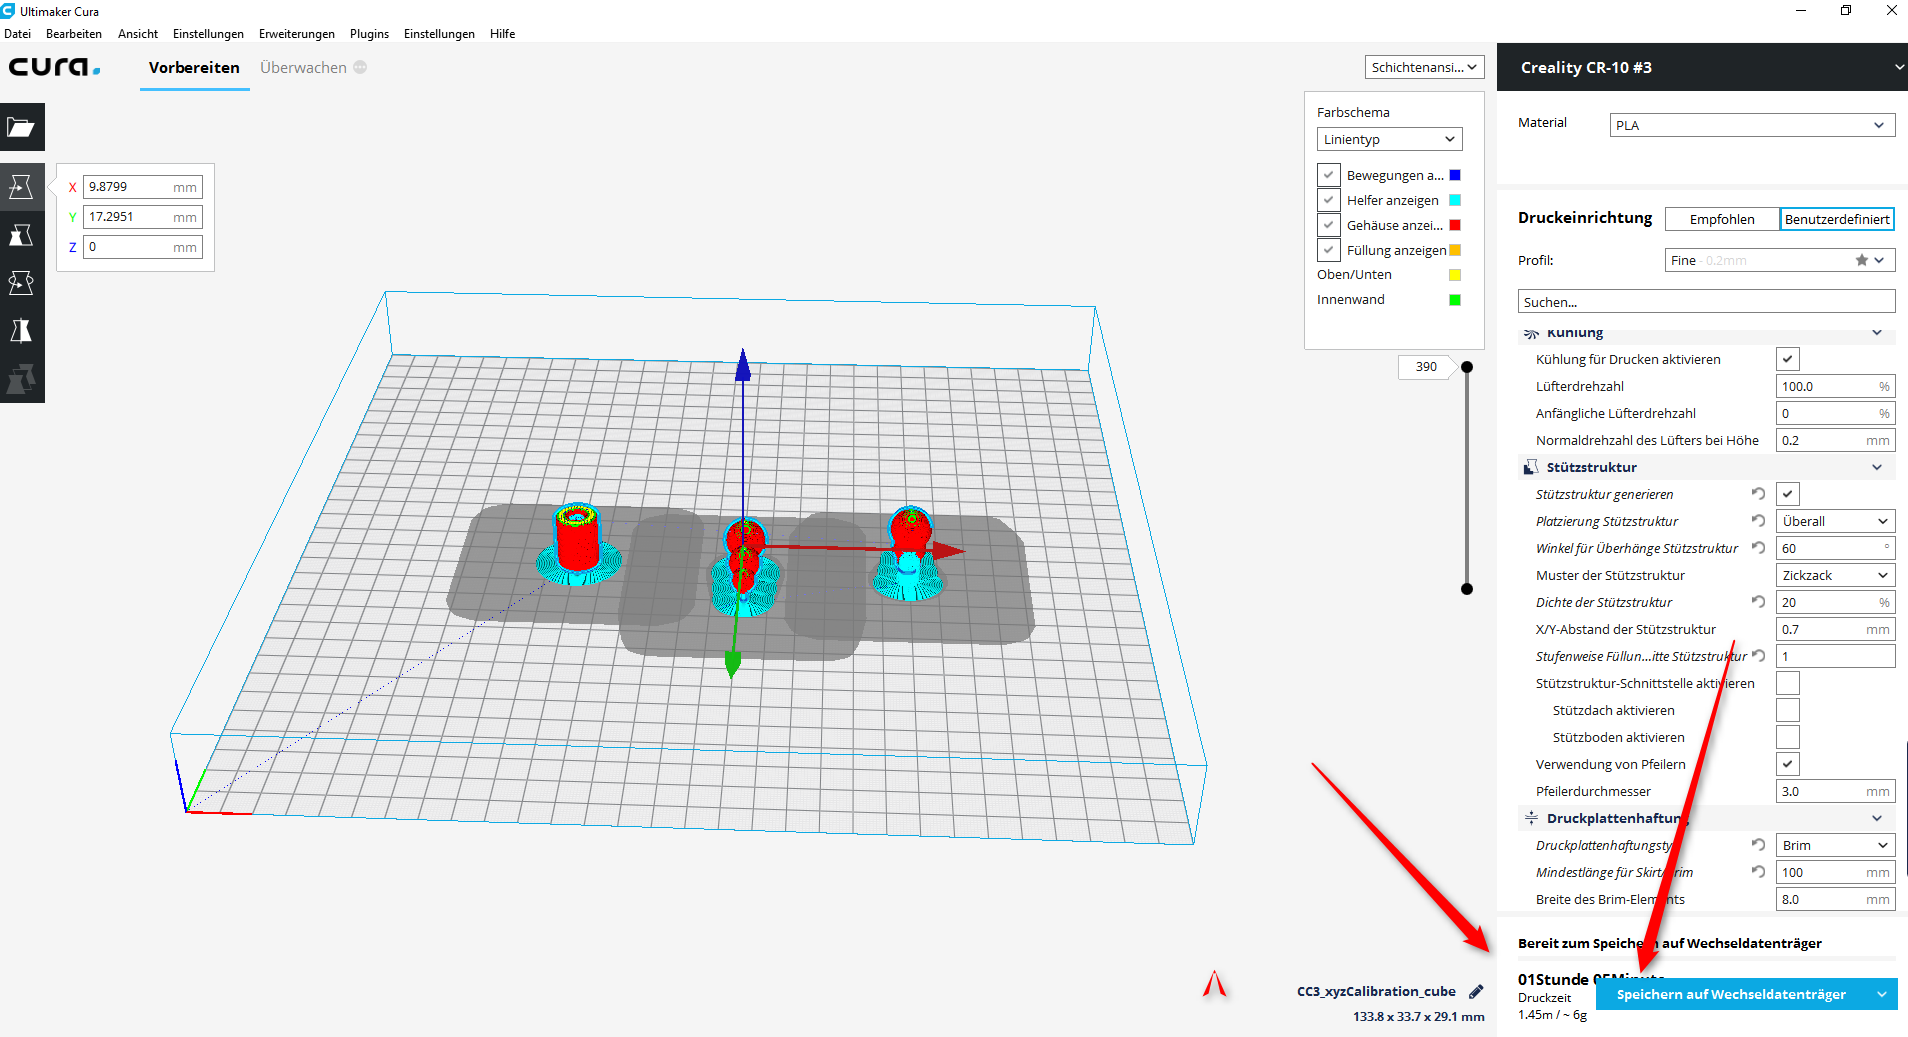Click the Suchen settings search field
The width and height of the screenshot is (1908, 1037).
(1706, 302)
